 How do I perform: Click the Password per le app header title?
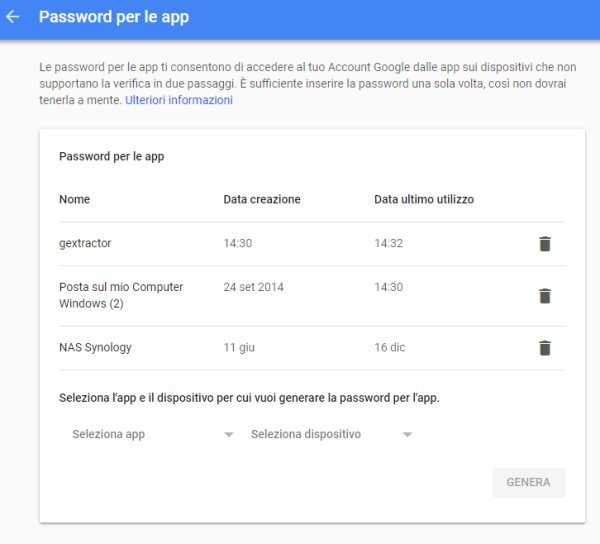113,17
